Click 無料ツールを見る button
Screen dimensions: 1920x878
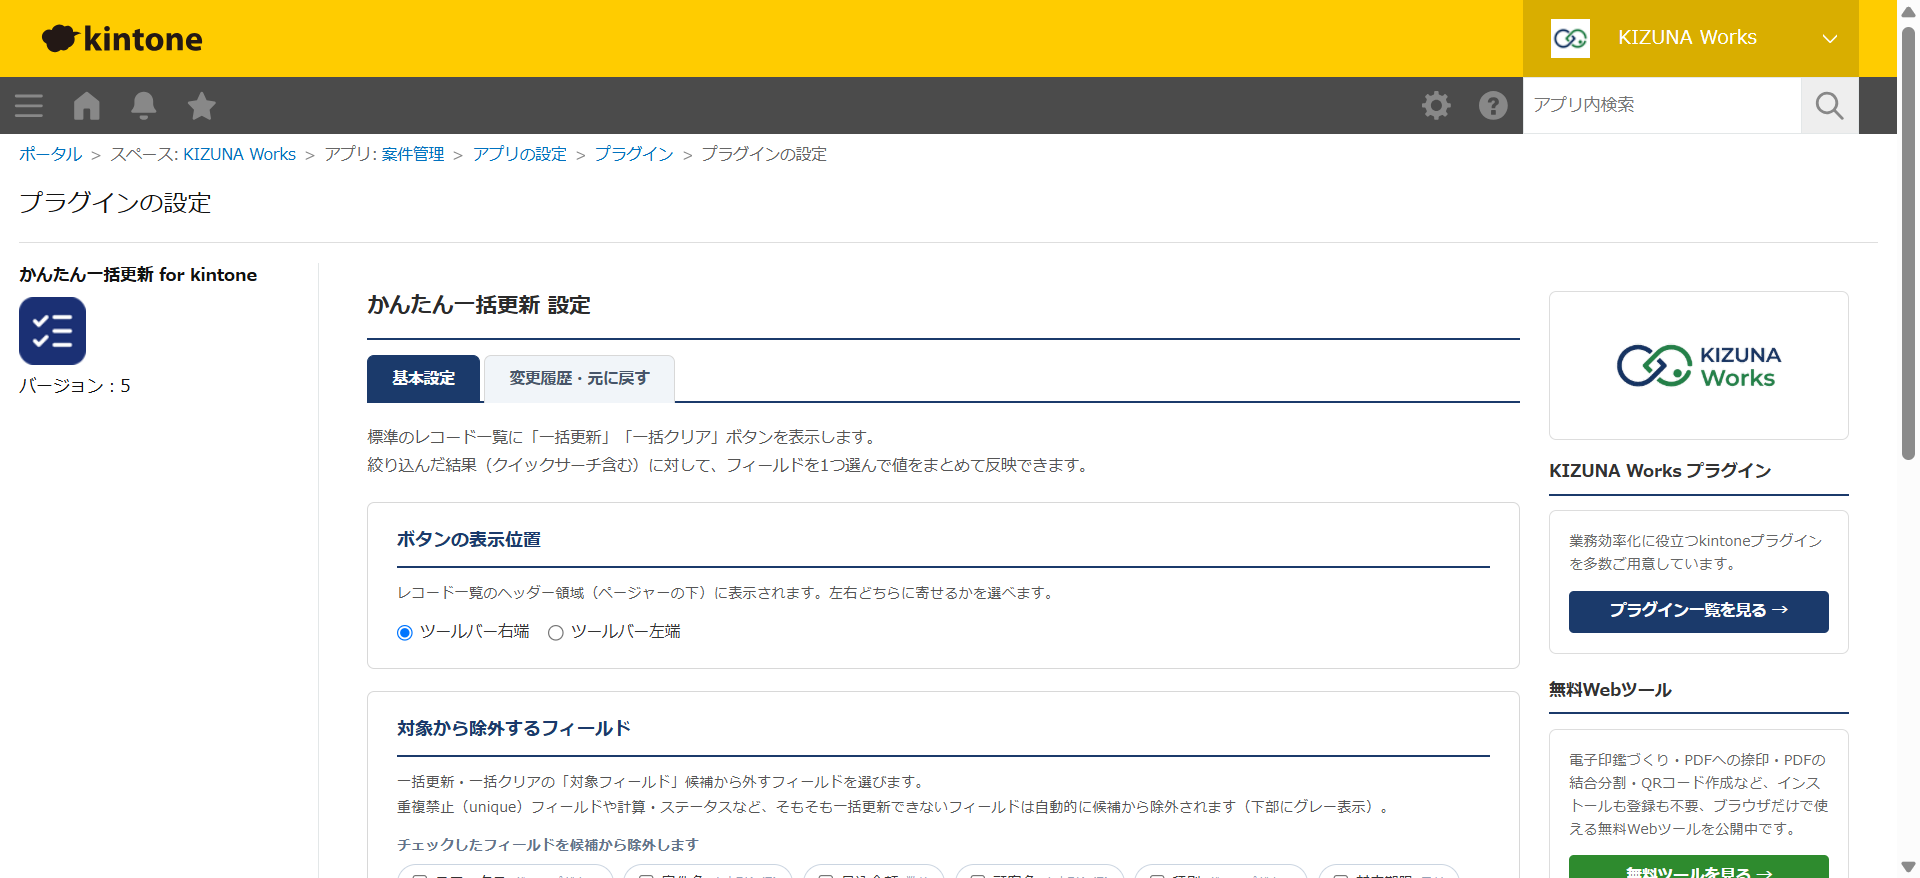(x=1698, y=867)
